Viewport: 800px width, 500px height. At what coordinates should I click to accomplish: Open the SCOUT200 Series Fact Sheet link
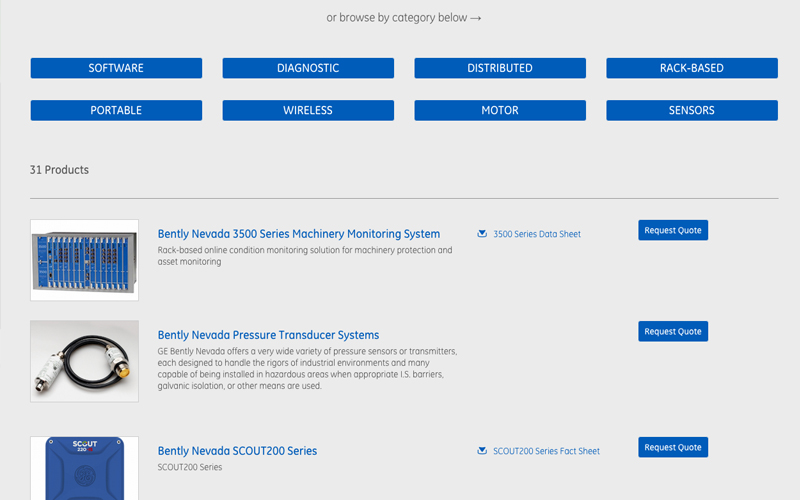coord(546,451)
